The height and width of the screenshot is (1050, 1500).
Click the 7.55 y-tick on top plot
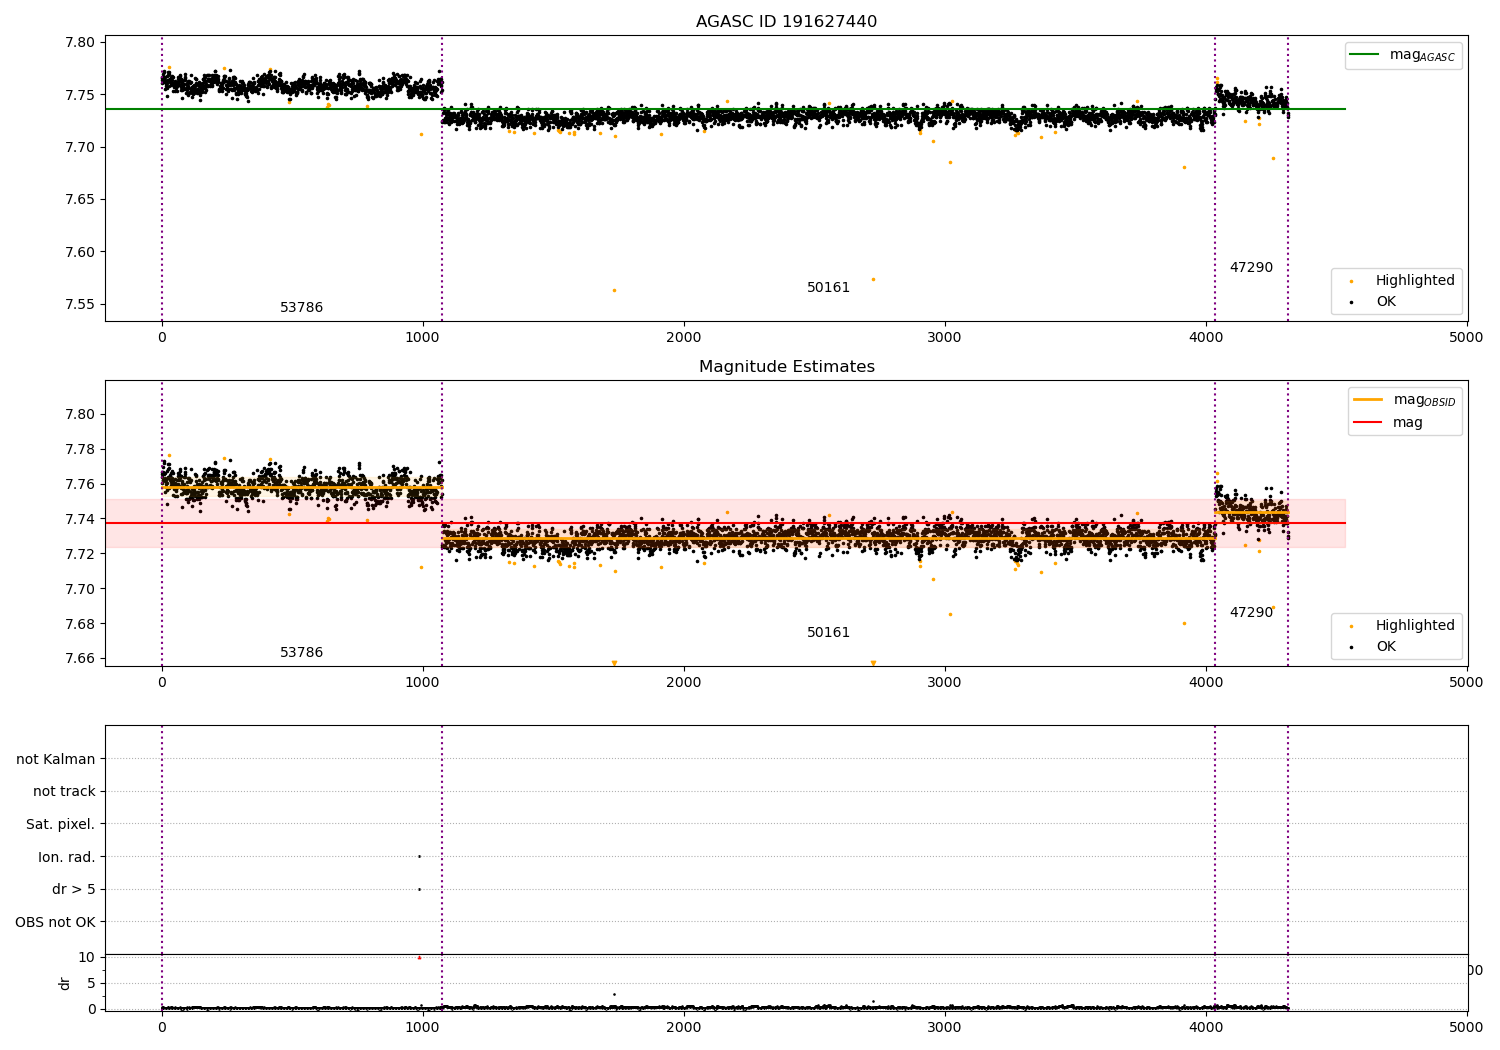pos(80,305)
